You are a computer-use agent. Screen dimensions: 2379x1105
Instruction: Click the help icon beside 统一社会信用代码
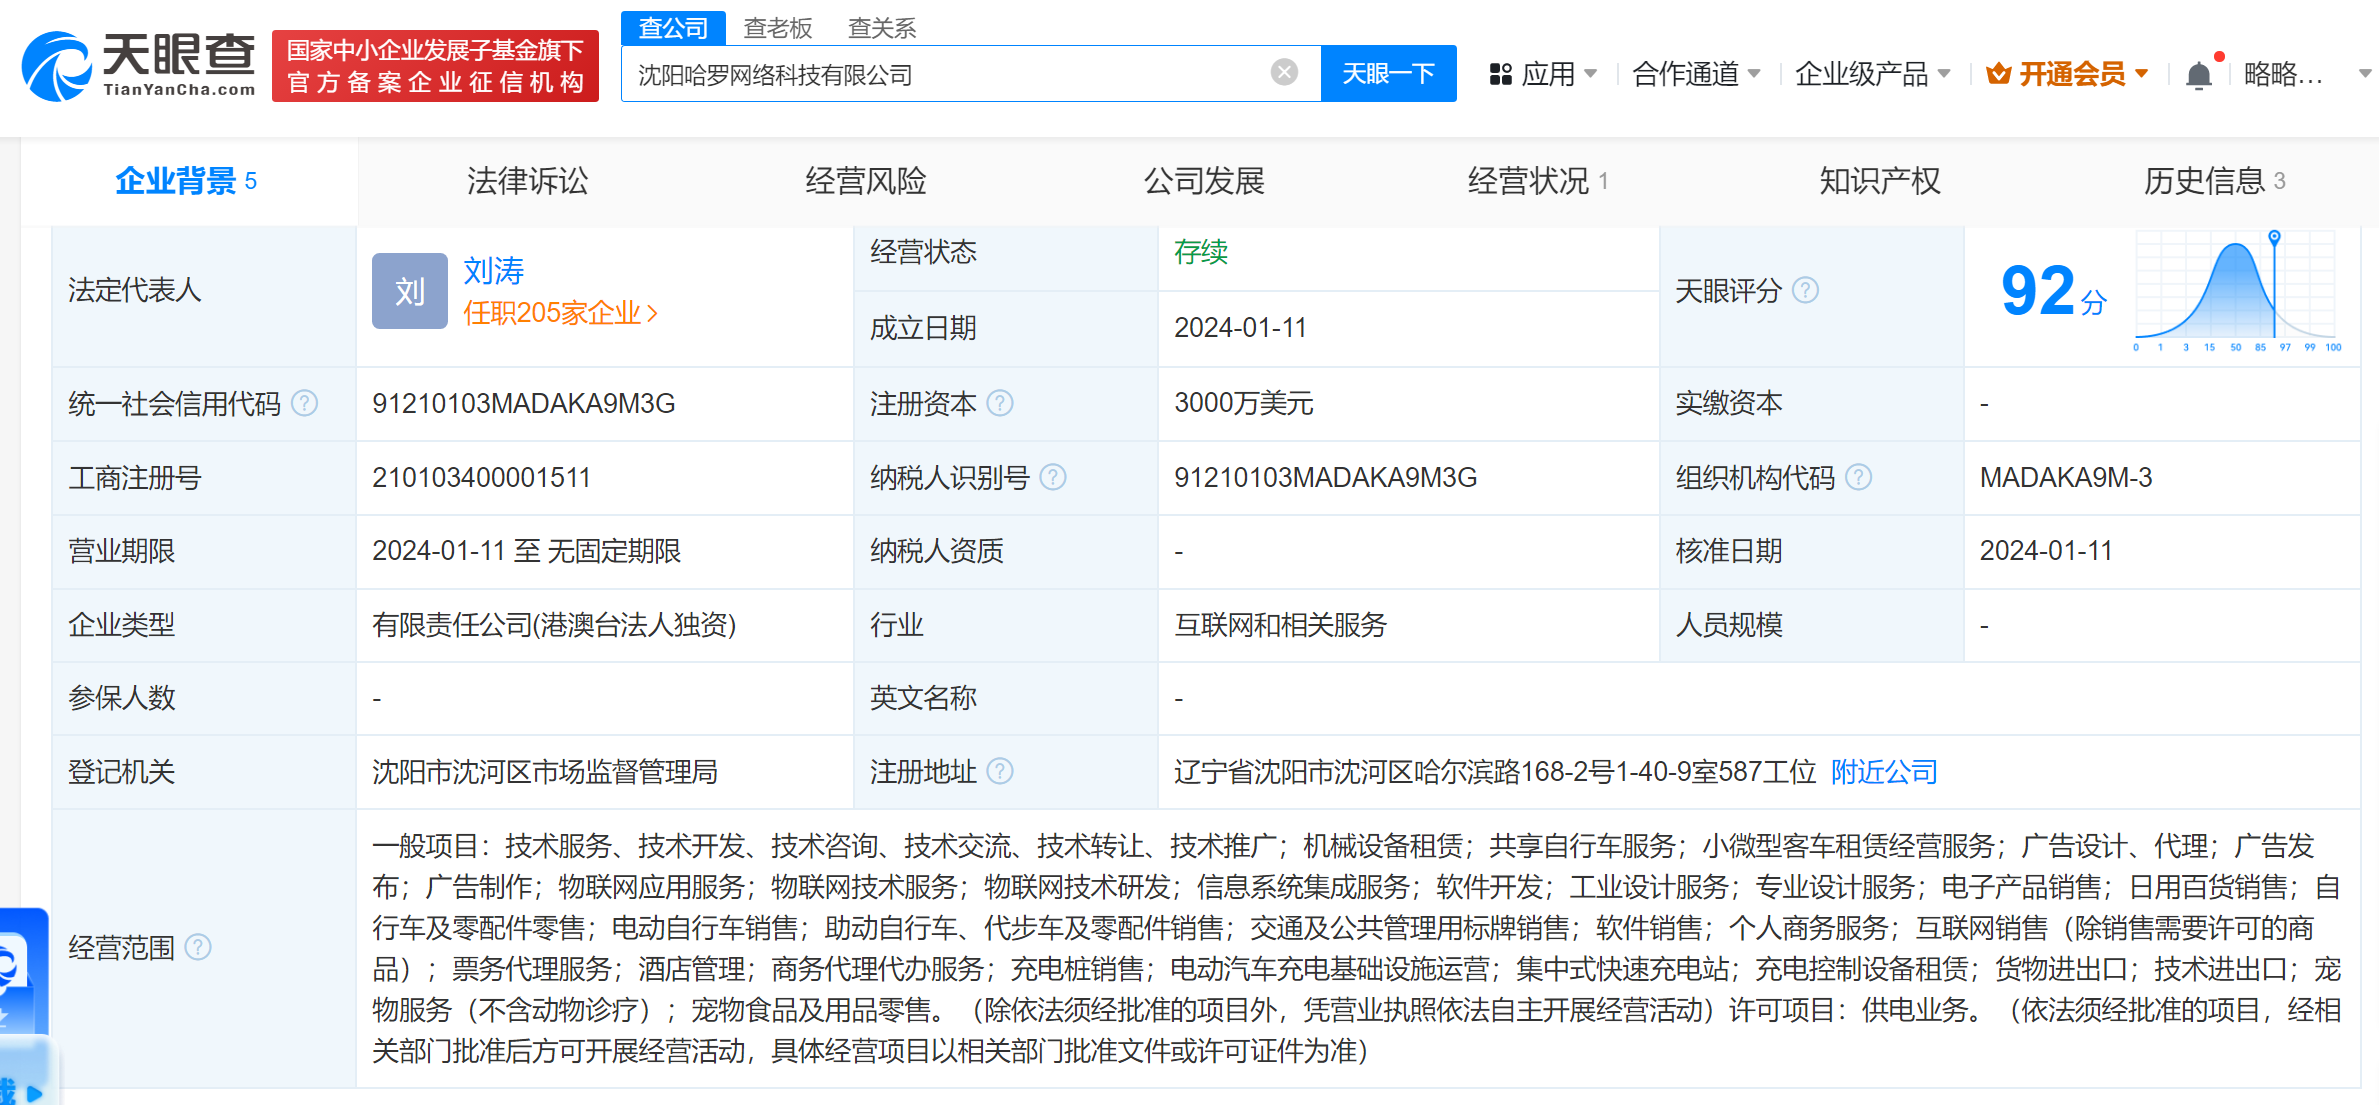[x=303, y=402]
